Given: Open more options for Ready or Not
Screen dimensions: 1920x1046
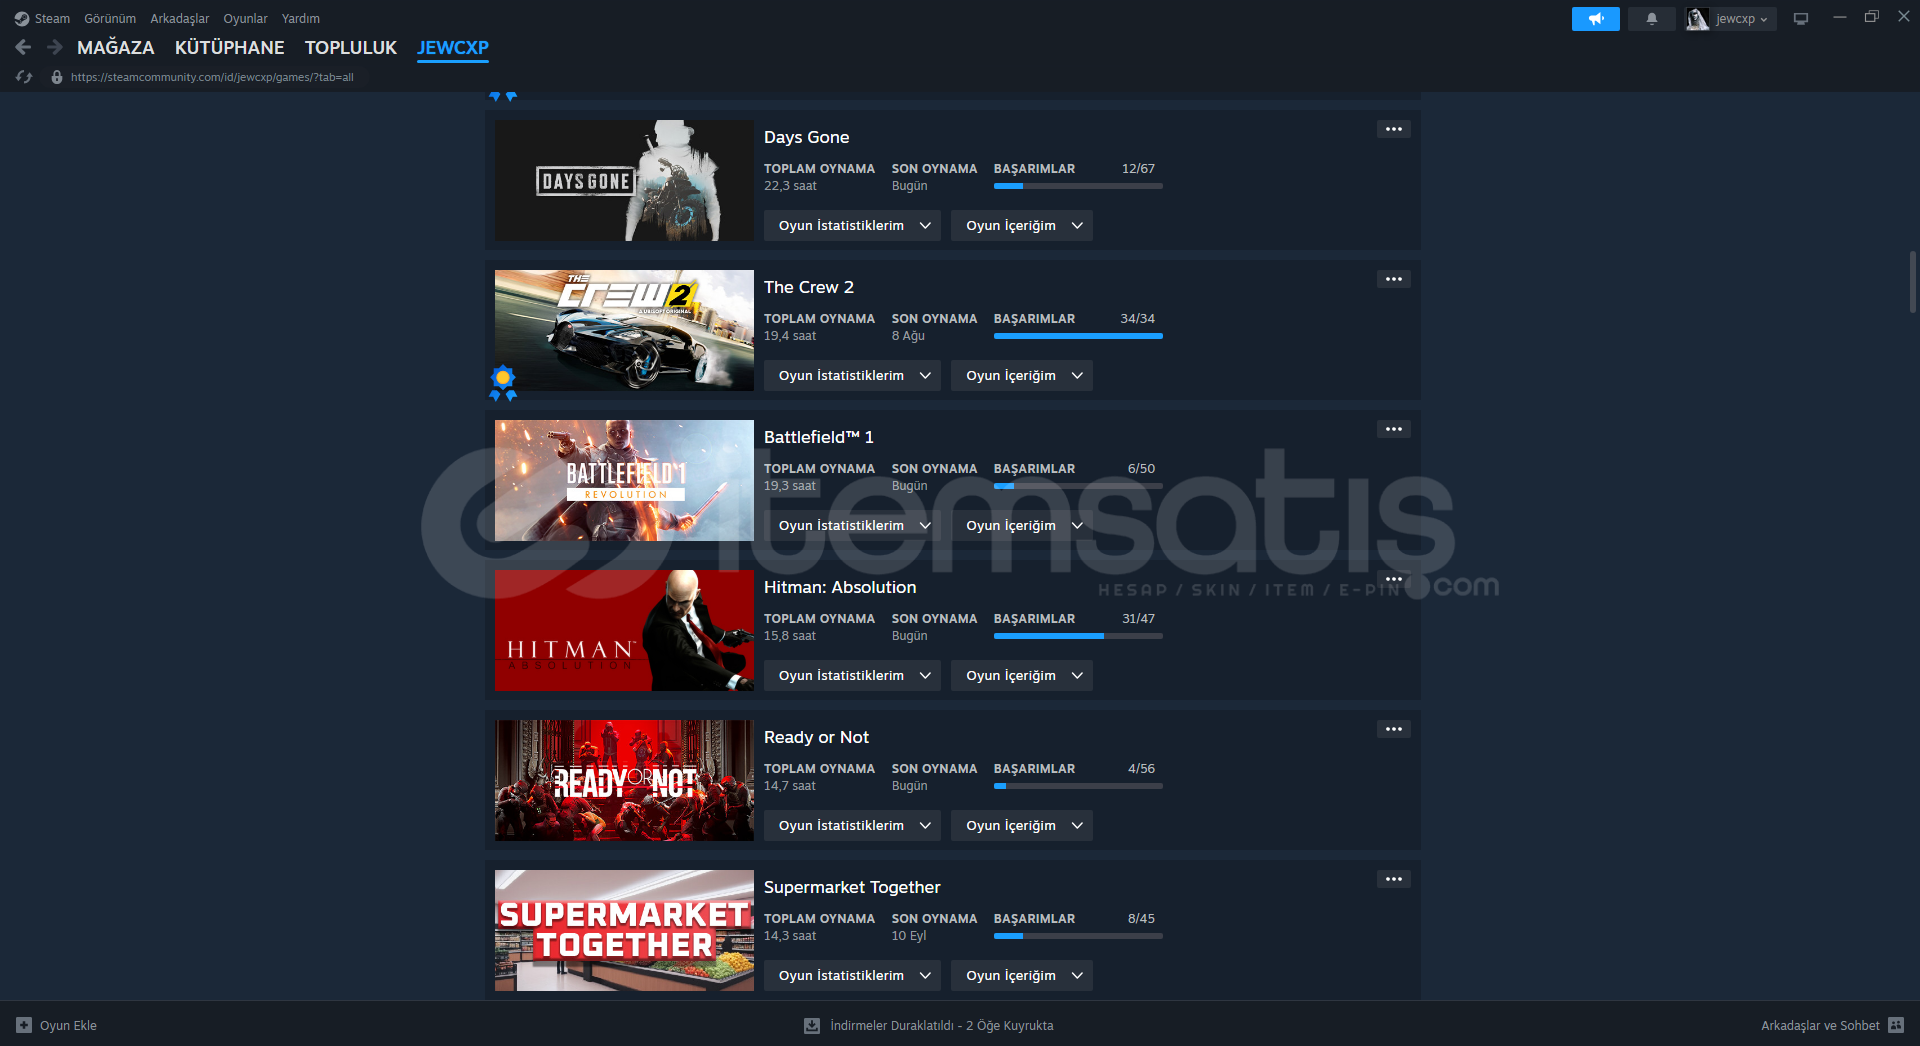Looking at the screenshot, I should pos(1394,729).
